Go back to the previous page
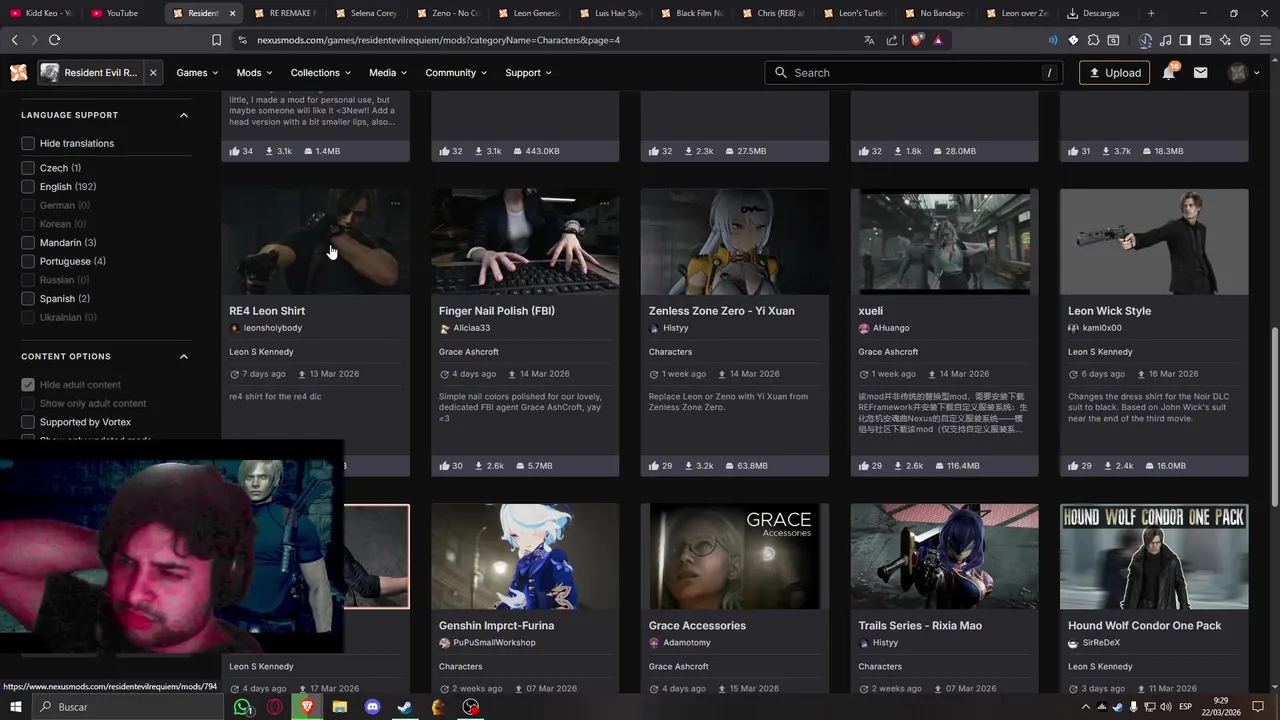This screenshot has height=720, width=1280. pyautogui.click(x=14, y=40)
